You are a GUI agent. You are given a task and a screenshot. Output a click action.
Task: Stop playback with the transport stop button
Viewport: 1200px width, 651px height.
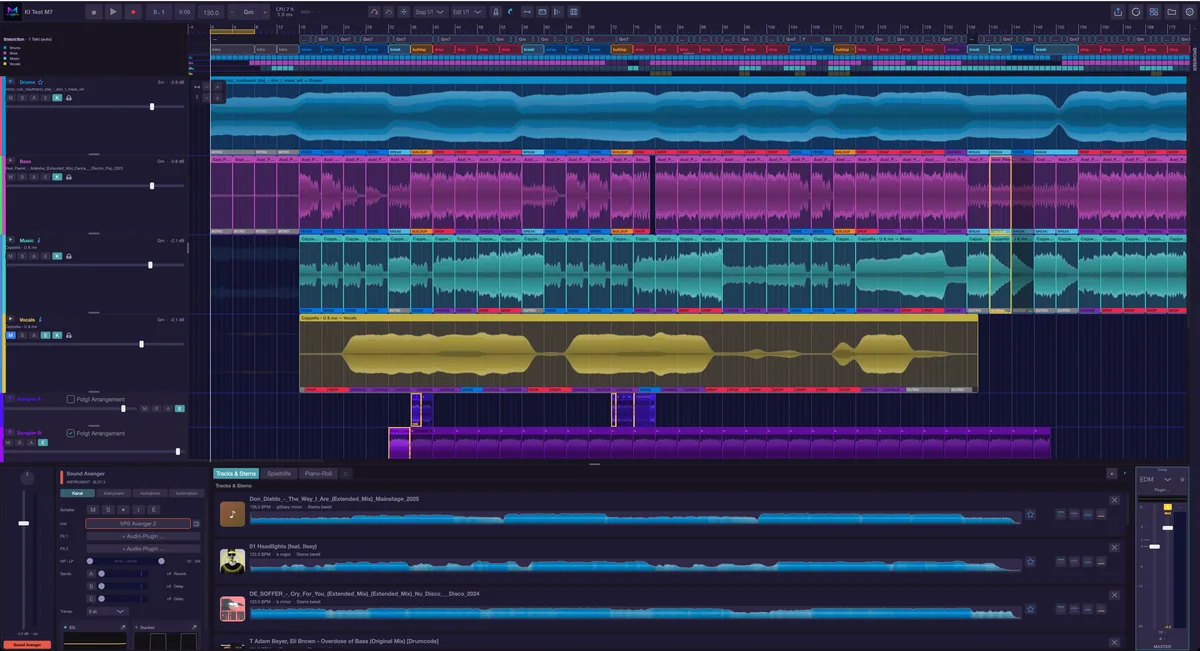point(93,12)
